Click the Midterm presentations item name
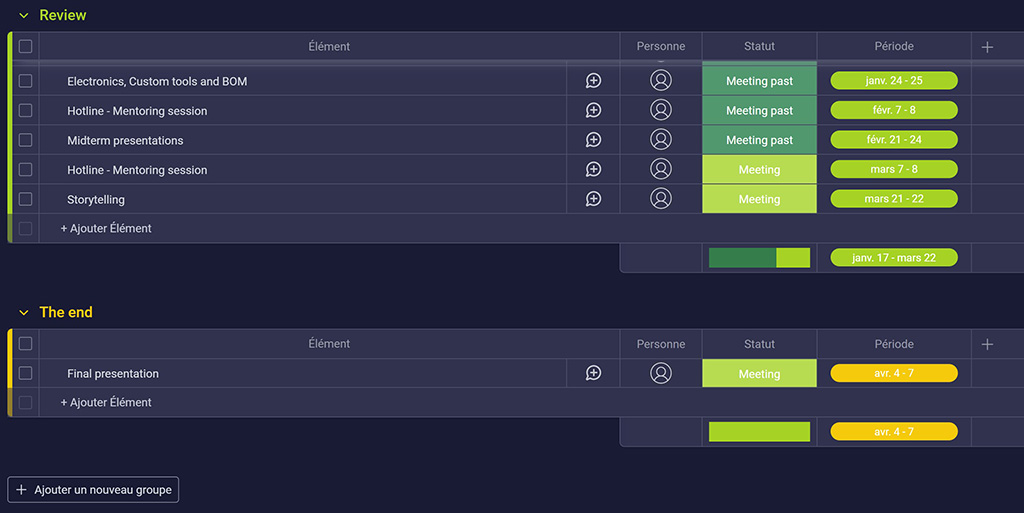Image resolution: width=1024 pixels, height=513 pixels. [x=125, y=140]
